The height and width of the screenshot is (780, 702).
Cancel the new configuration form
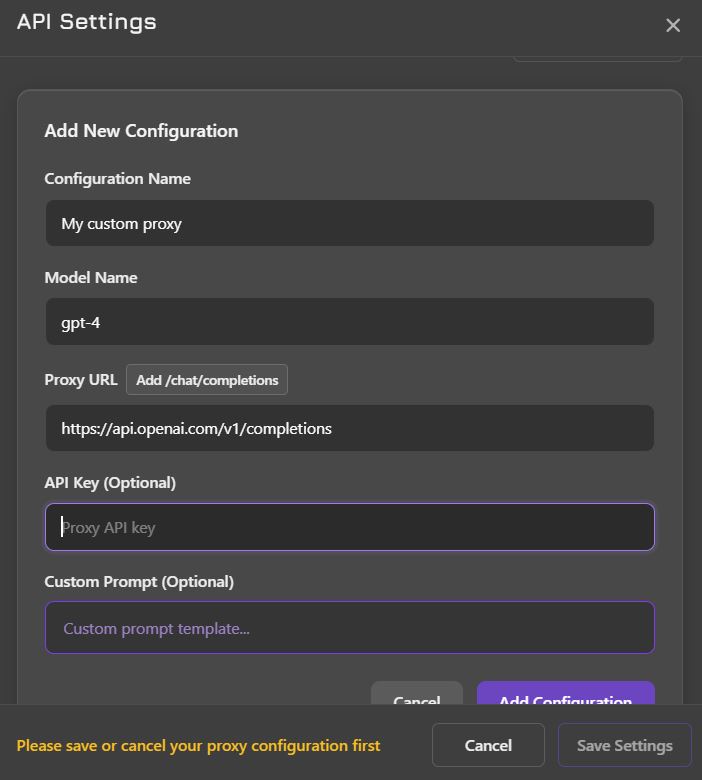417,693
